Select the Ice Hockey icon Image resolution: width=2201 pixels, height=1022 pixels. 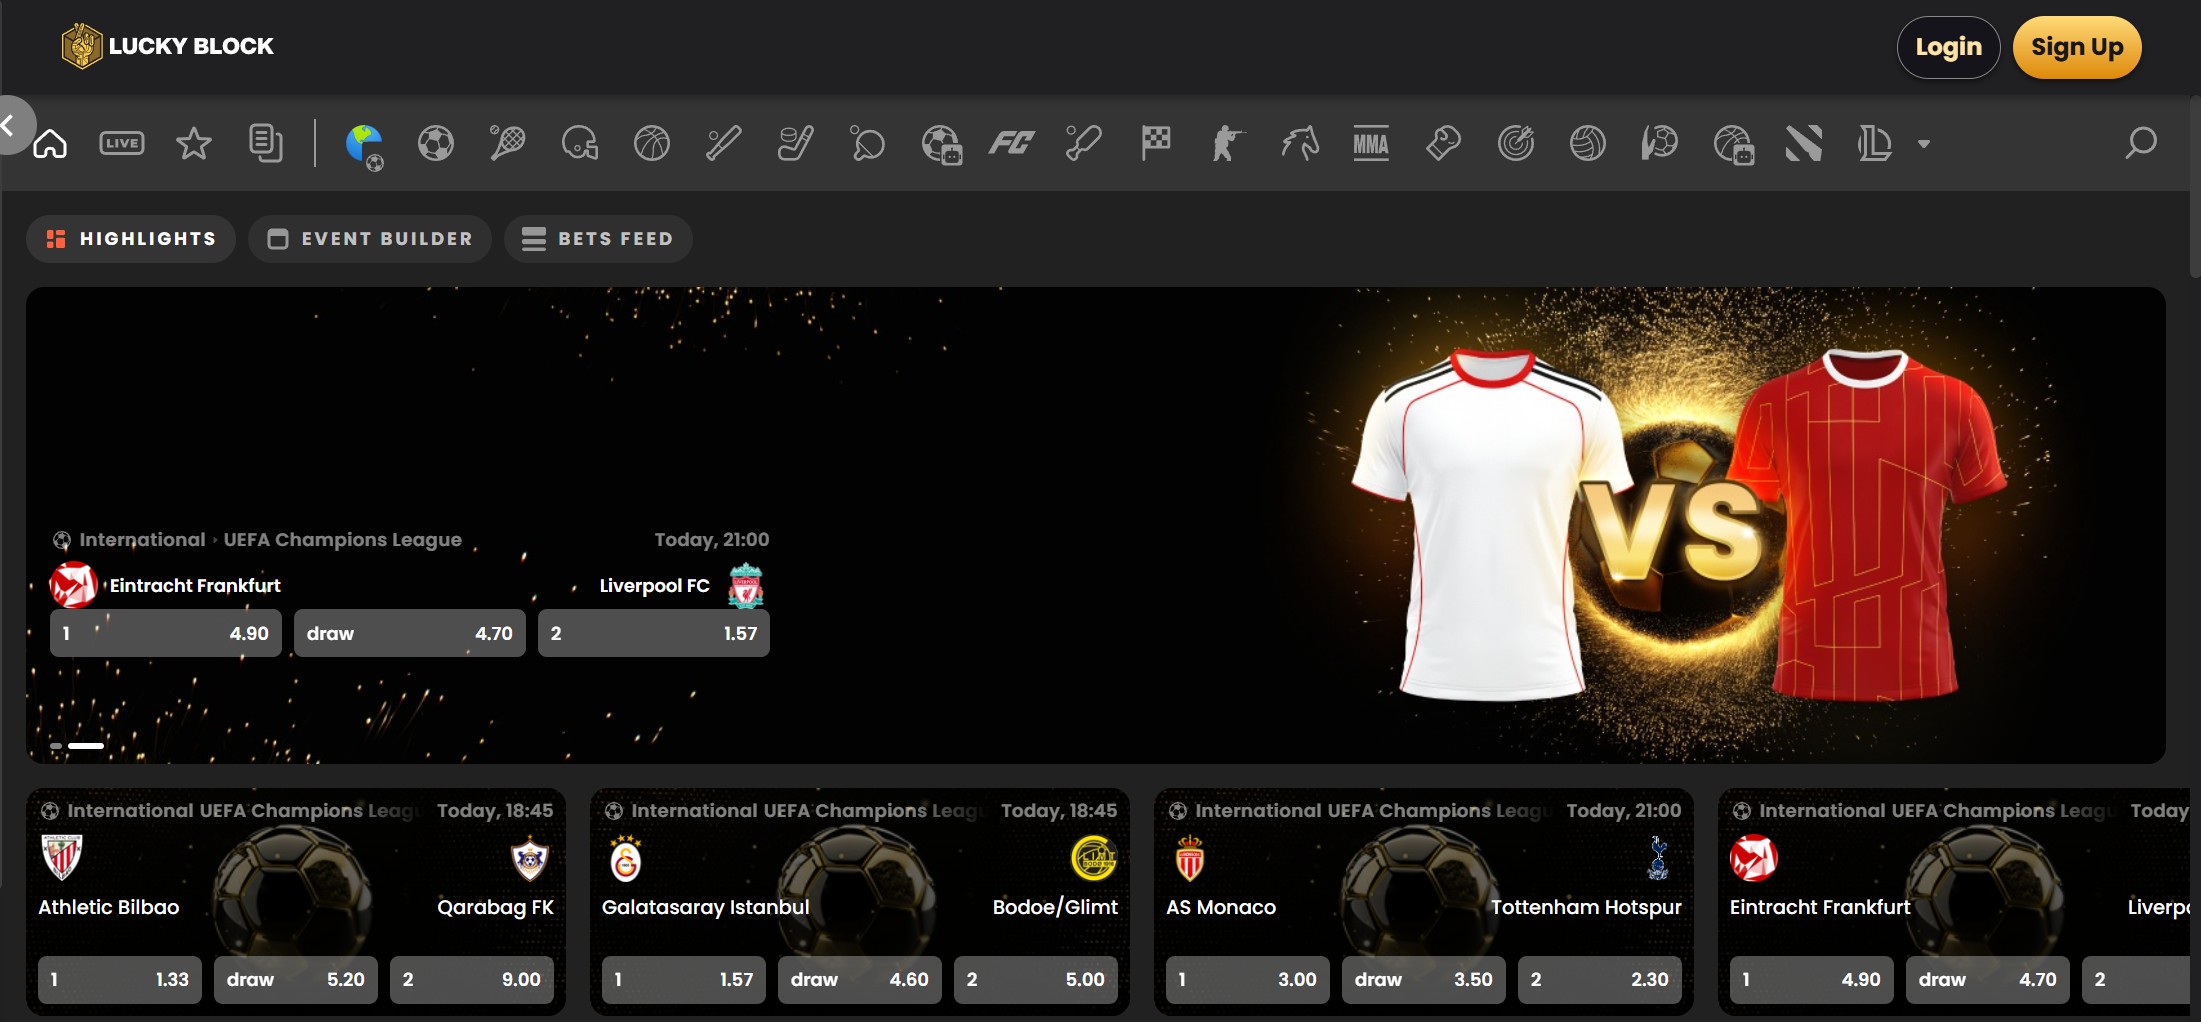click(795, 143)
